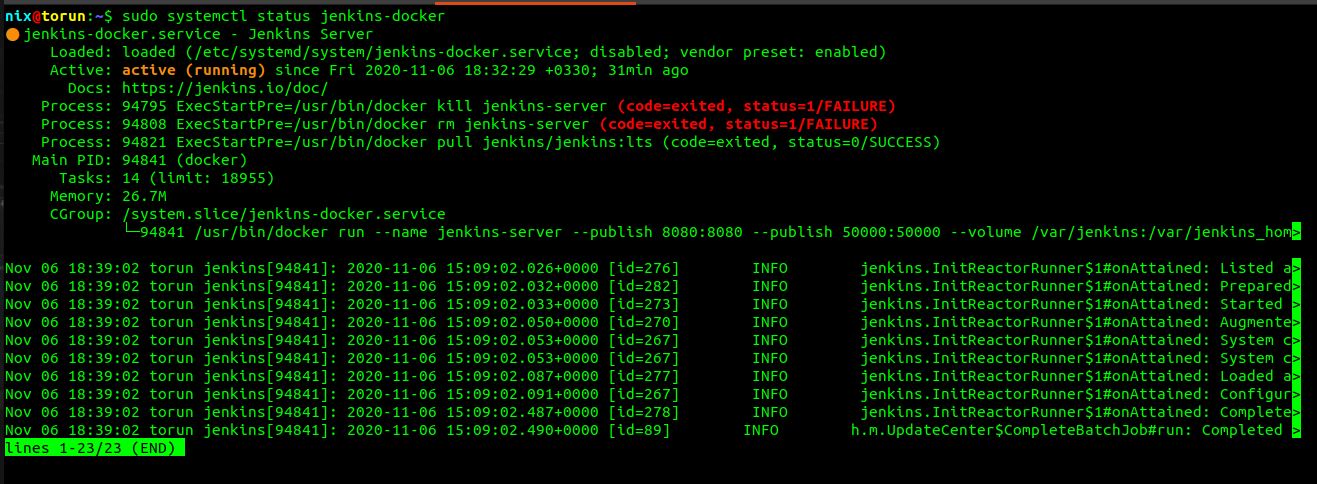Click the FAILURE status on docker rm line
Screen dimensions: 1317x484
739,125
